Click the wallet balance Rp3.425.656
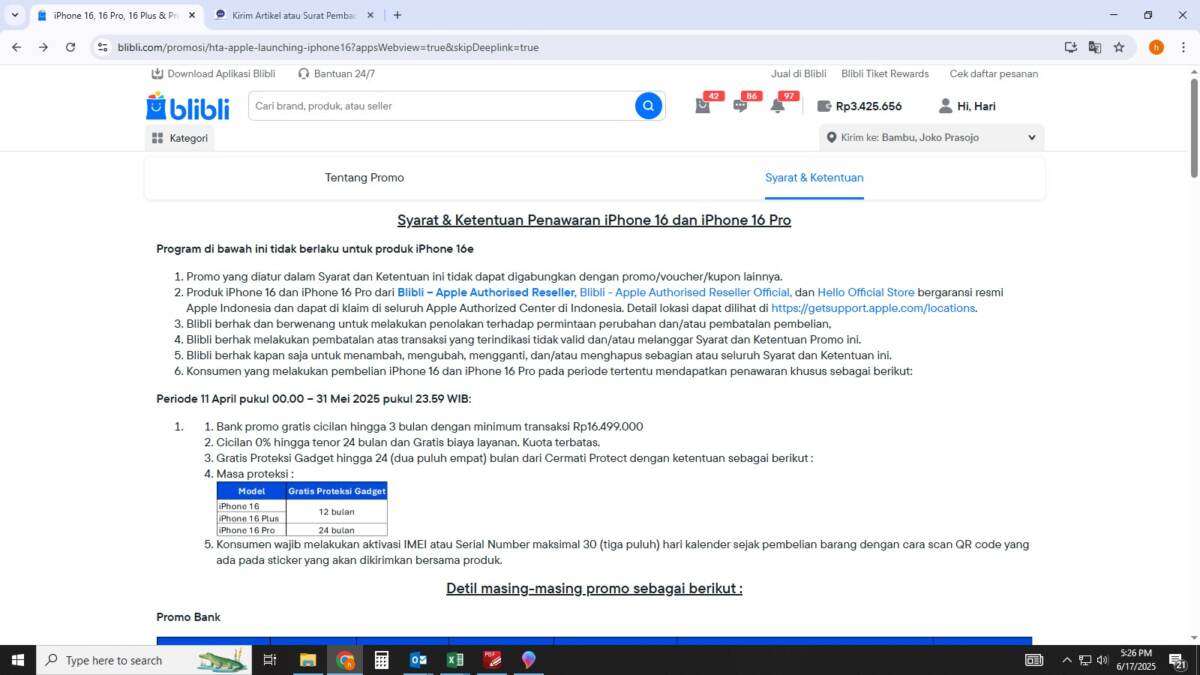The width and height of the screenshot is (1200, 675). click(x=860, y=106)
